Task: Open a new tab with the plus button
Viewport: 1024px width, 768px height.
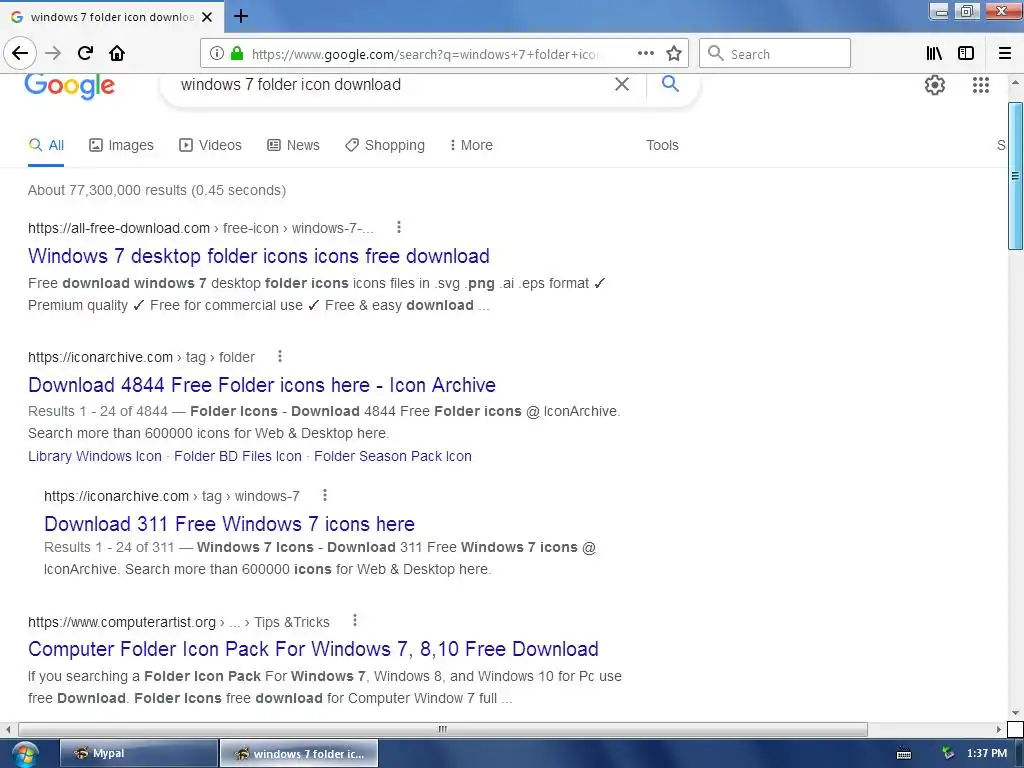Action: [240, 16]
